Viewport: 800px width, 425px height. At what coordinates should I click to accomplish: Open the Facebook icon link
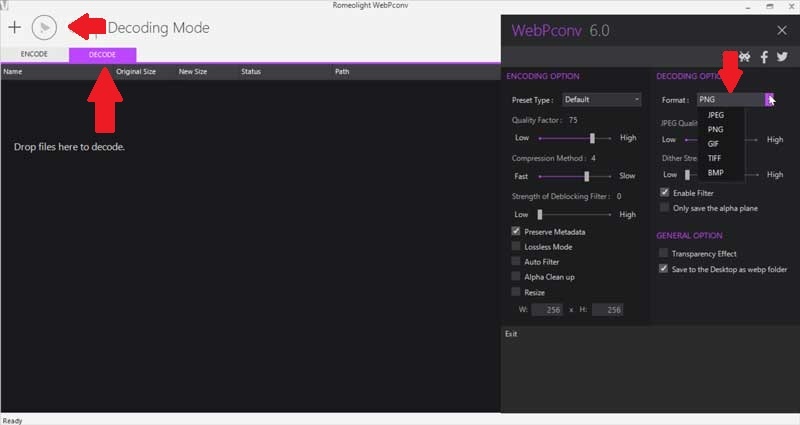coord(764,57)
